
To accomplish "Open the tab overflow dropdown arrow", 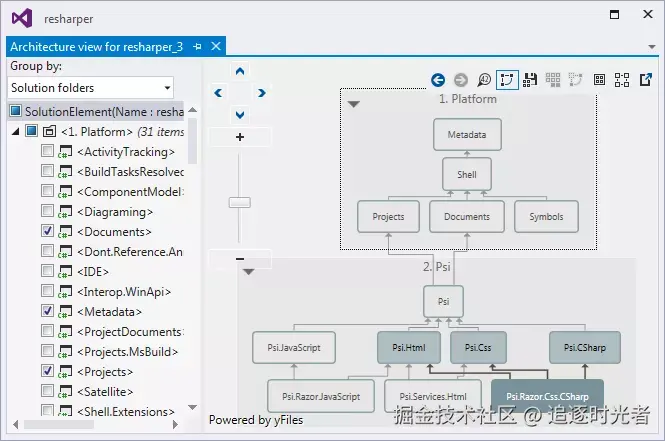I will click(x=652, y=47).
